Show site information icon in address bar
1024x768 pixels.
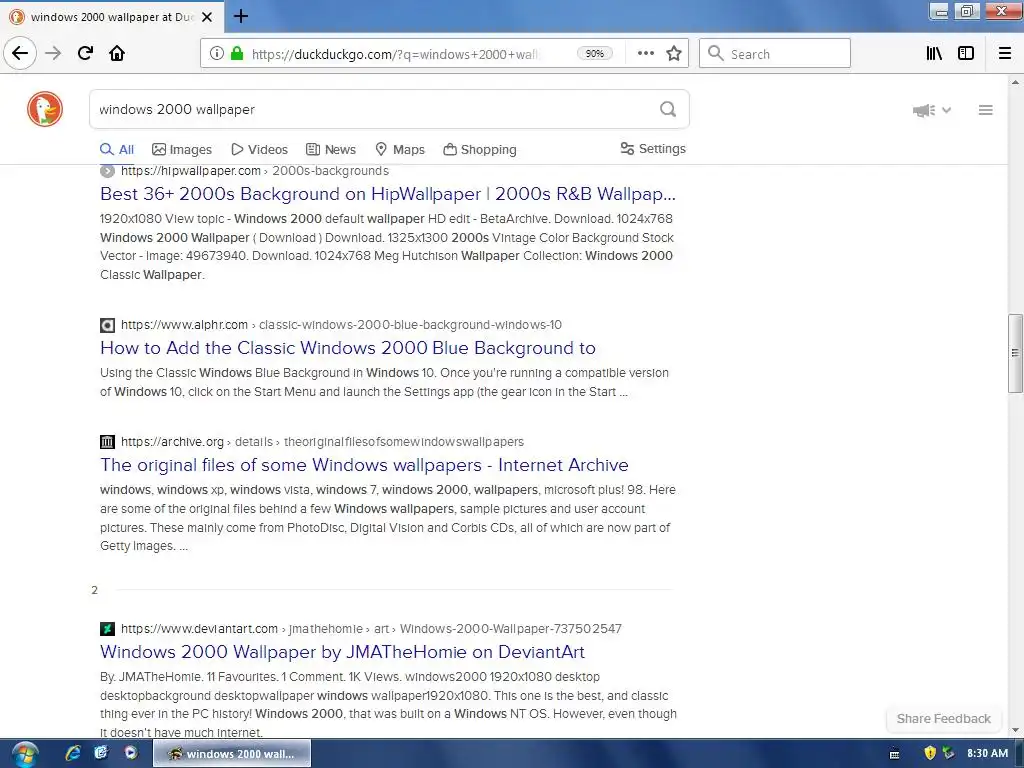(x=217, y=54)
